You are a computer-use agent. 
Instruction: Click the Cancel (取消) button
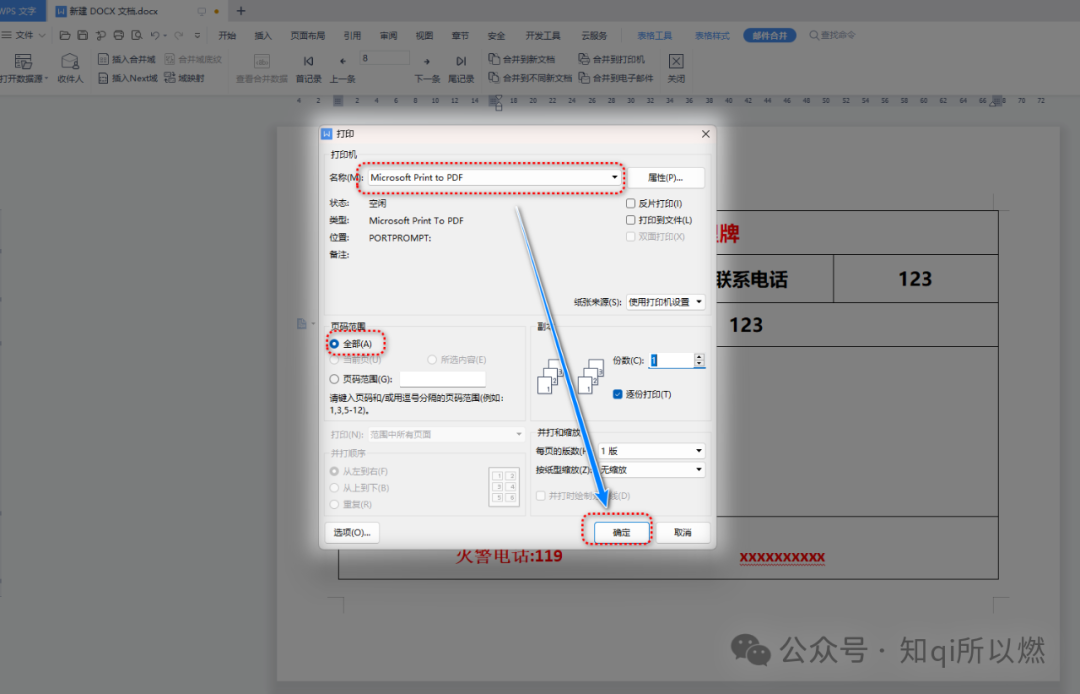click(x=683, y=532)
